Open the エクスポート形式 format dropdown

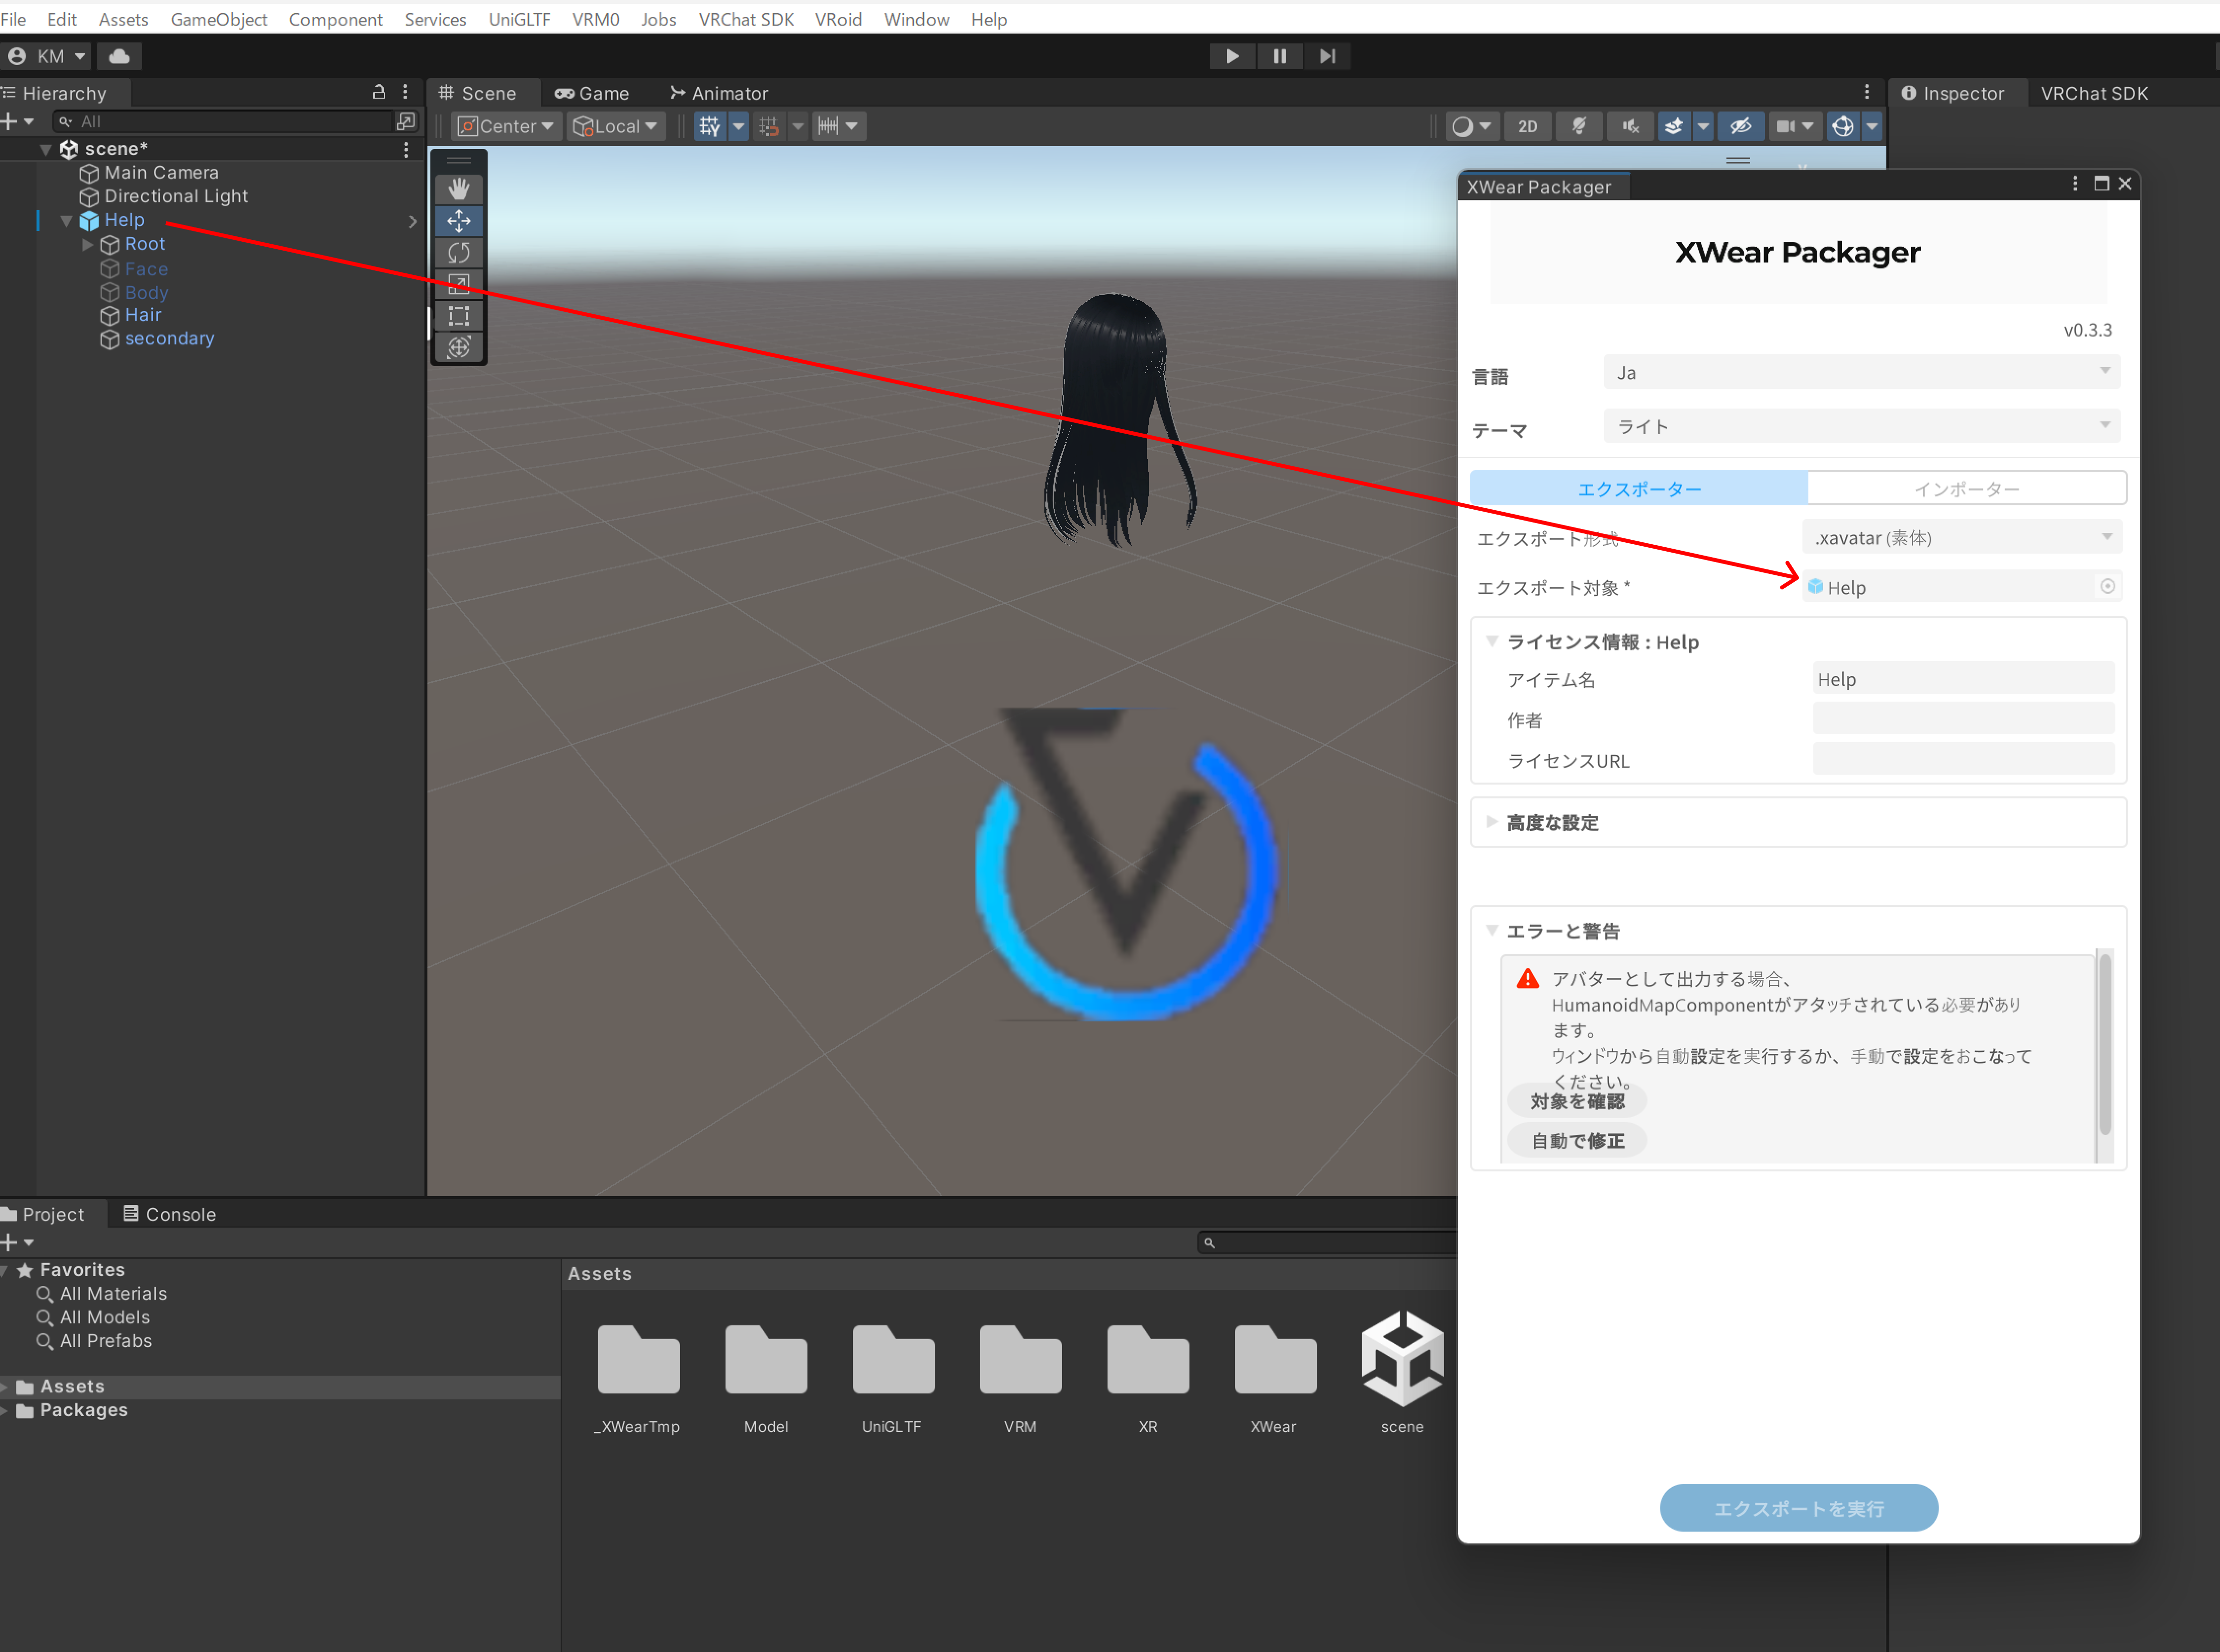click(x=1962, y=537)
